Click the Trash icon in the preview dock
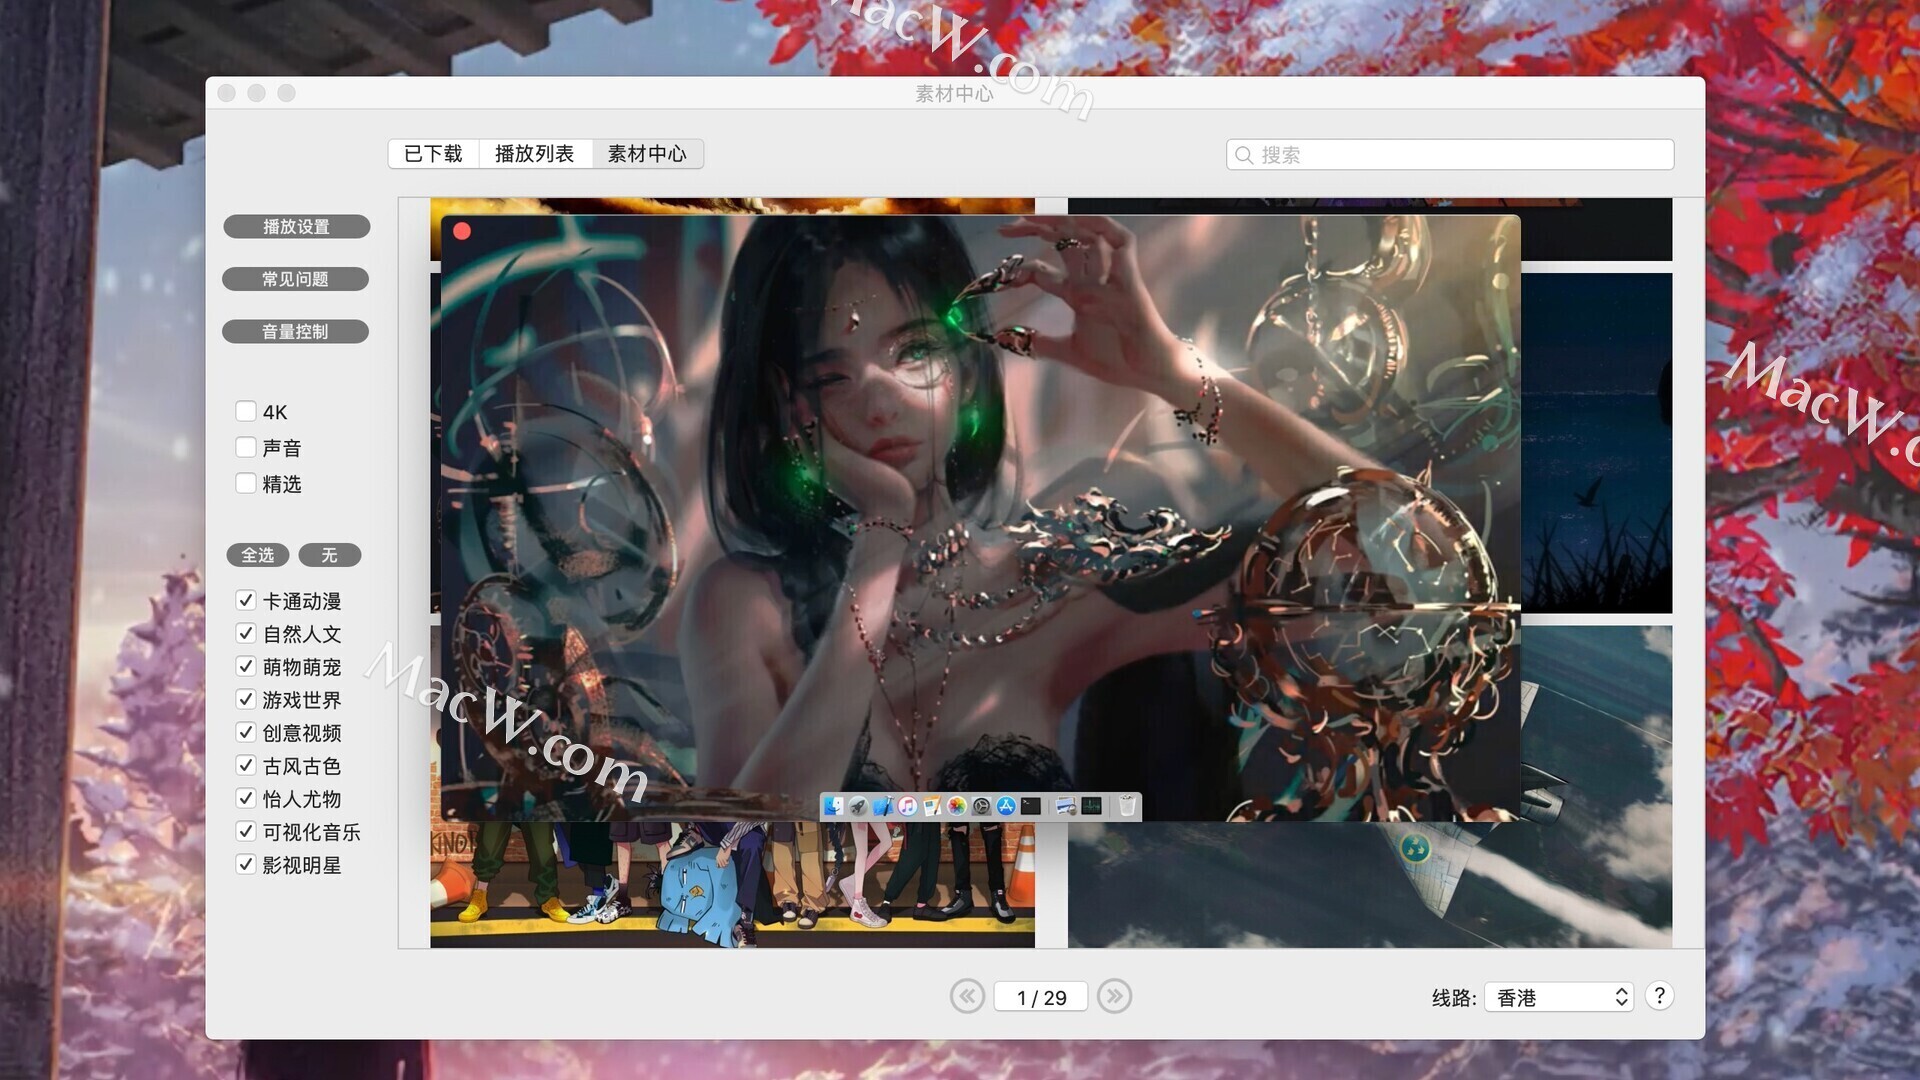The image size is (1920, 1080). click(x=1128, y=806)
